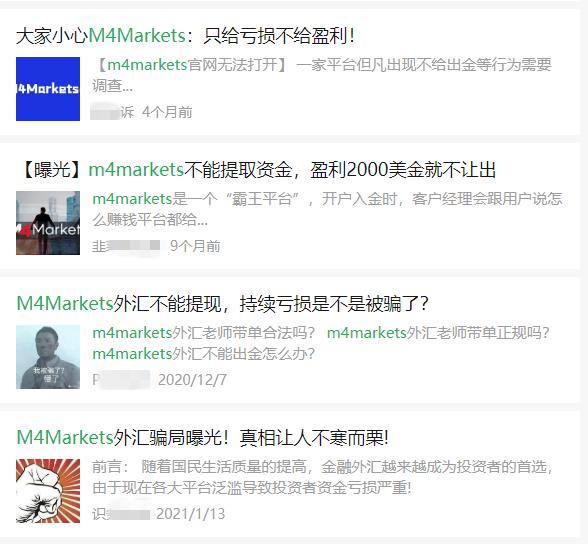Viewport: 588px width, 544px height.
Task: Click the snippet starting with '前言：随着国民生活质量'
Action: (323, 477)
